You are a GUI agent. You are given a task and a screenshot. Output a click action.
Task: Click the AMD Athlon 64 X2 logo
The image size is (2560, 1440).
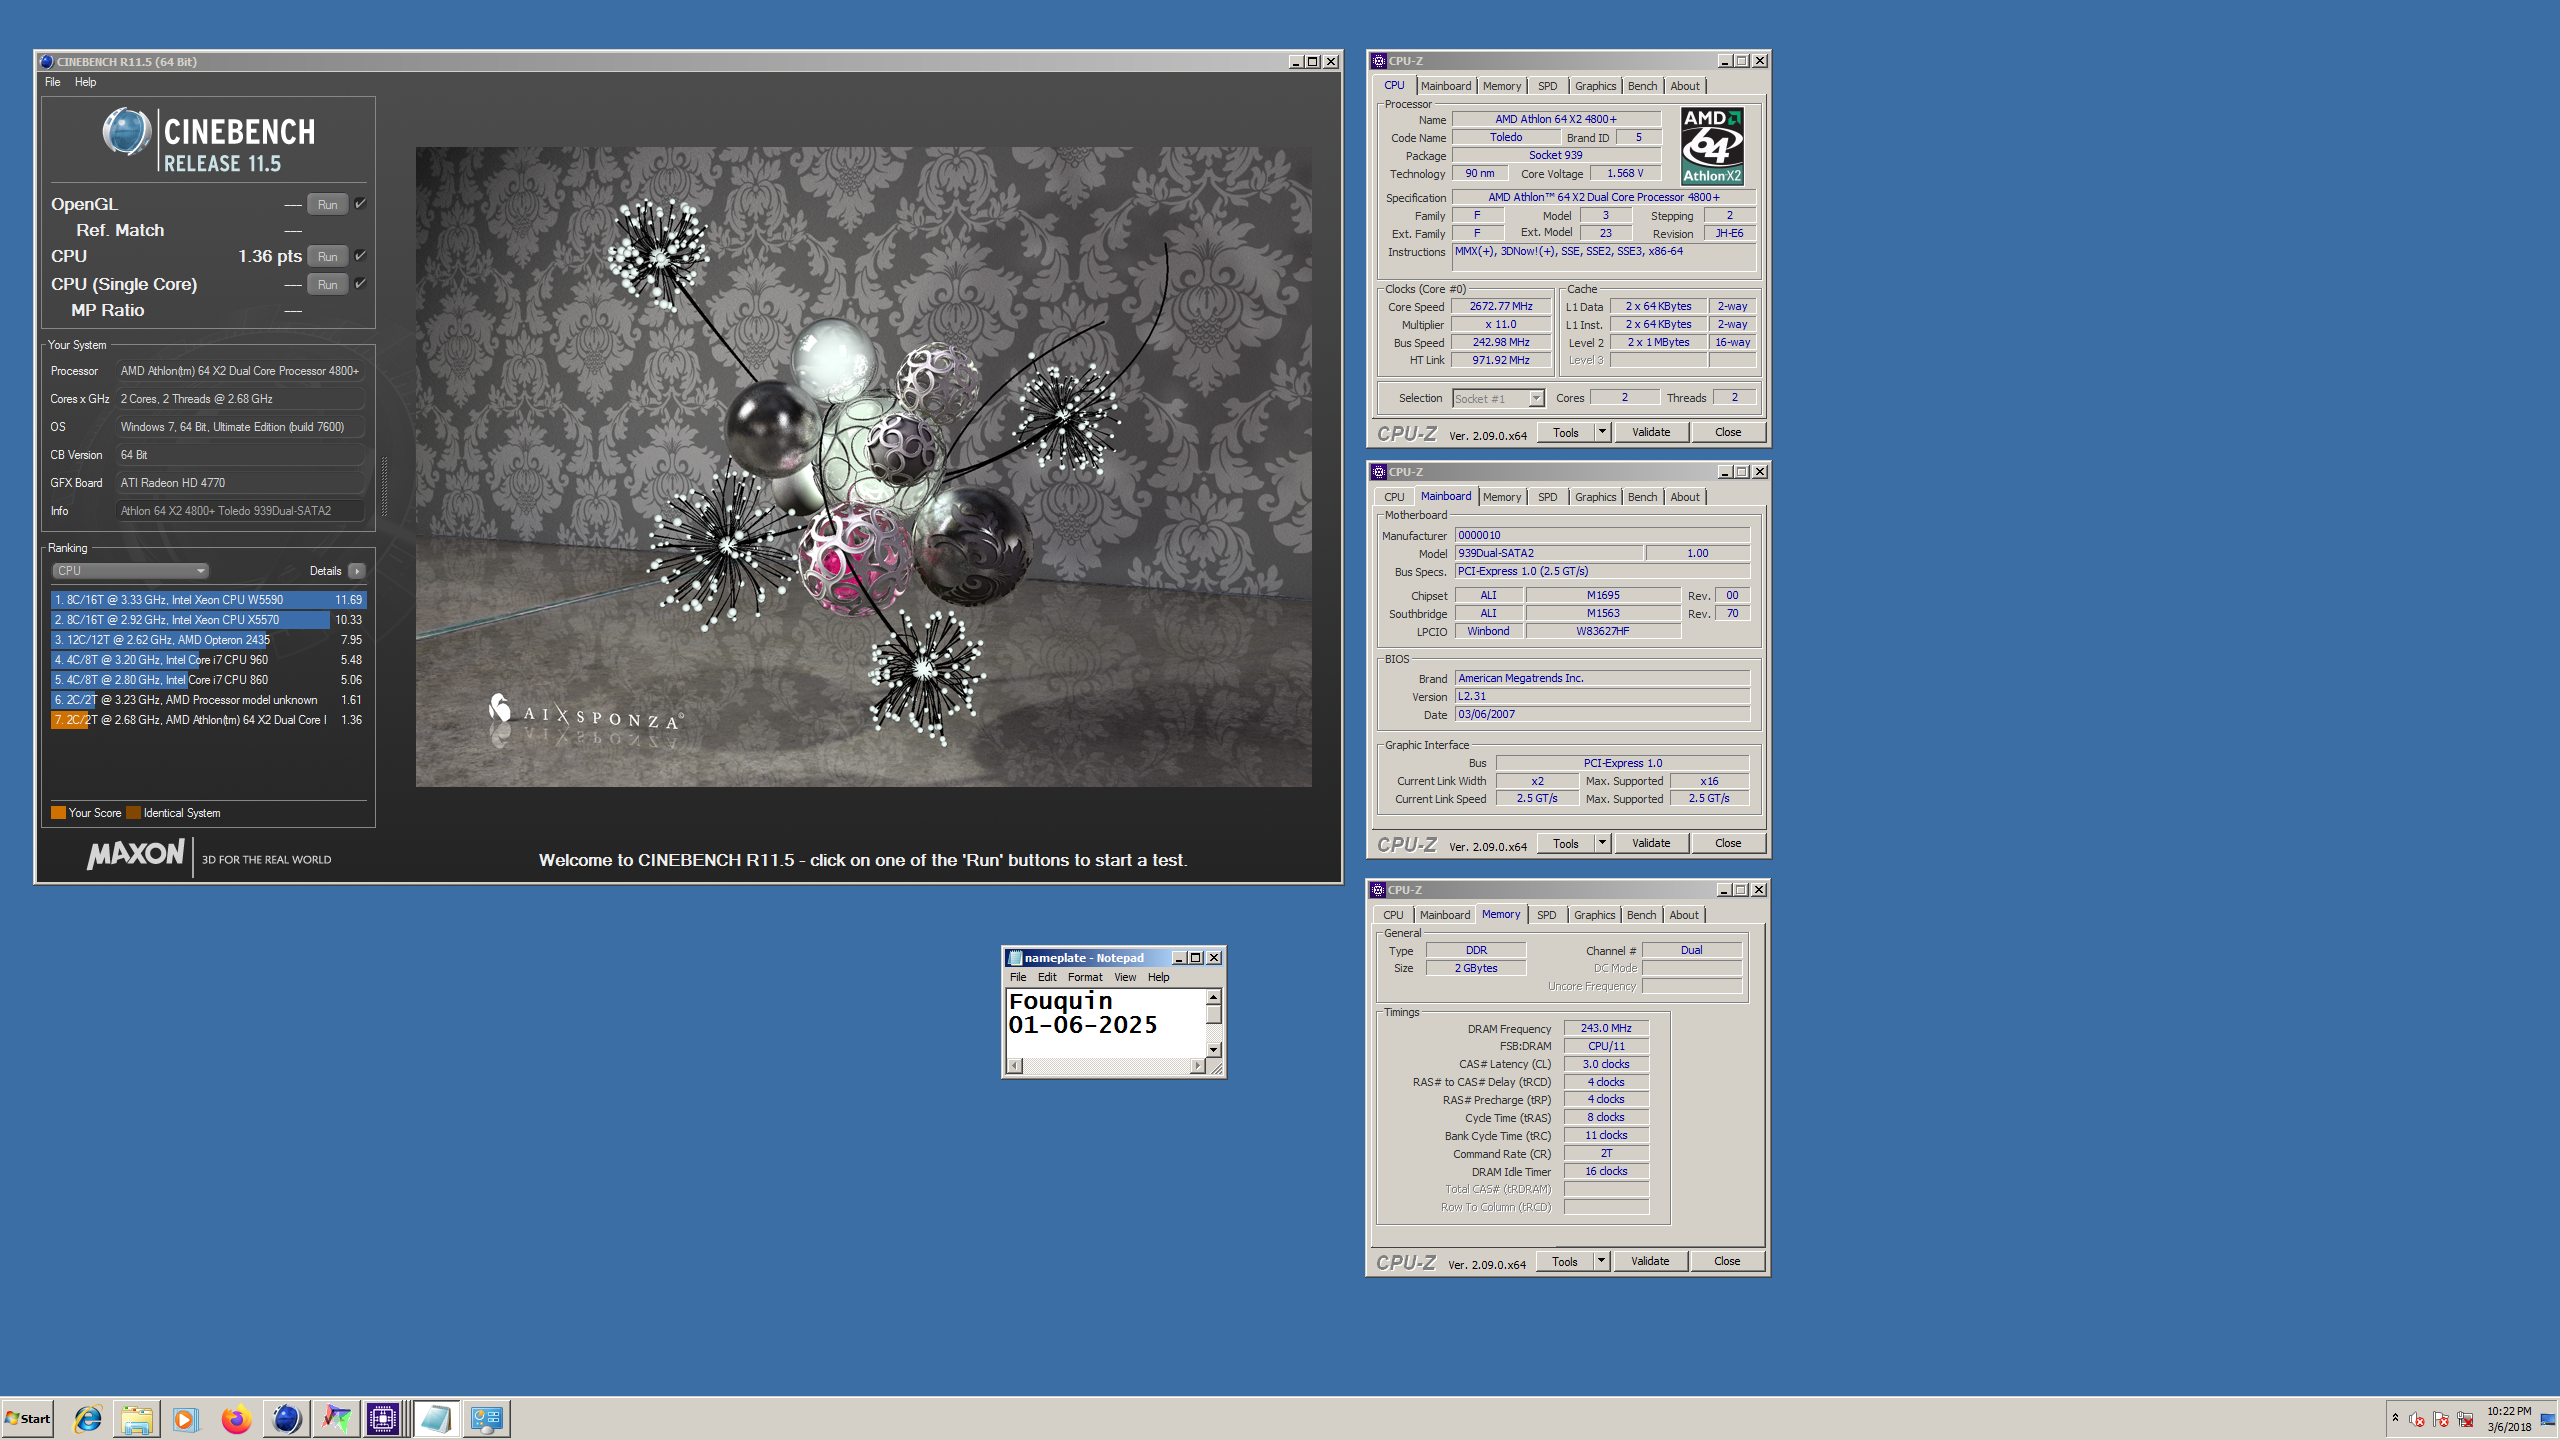click(x=1712, y=146)
